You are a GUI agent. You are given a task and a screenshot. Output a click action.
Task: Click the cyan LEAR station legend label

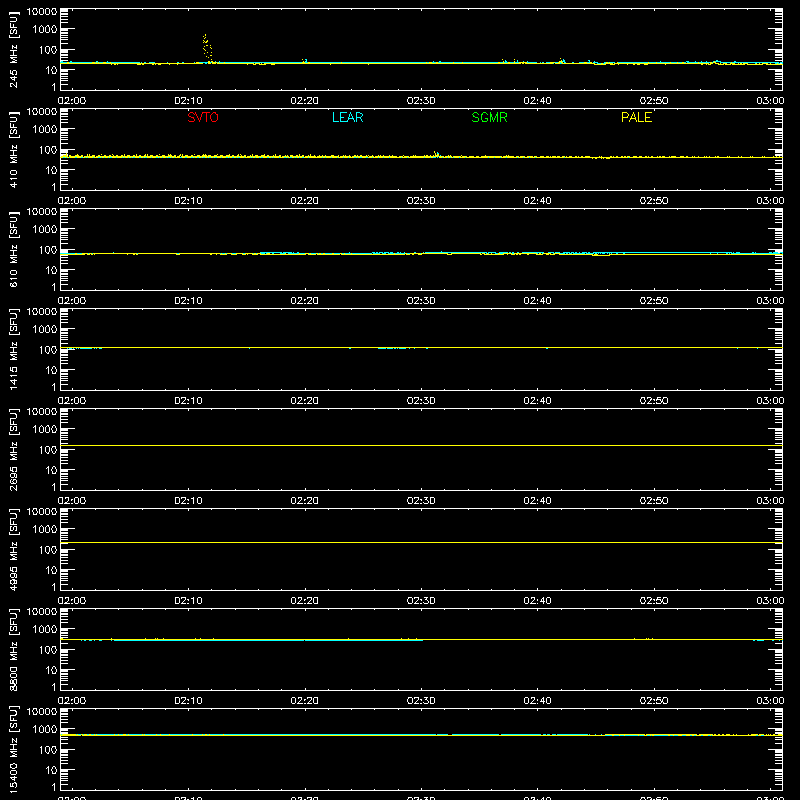(x=347, y=117)
